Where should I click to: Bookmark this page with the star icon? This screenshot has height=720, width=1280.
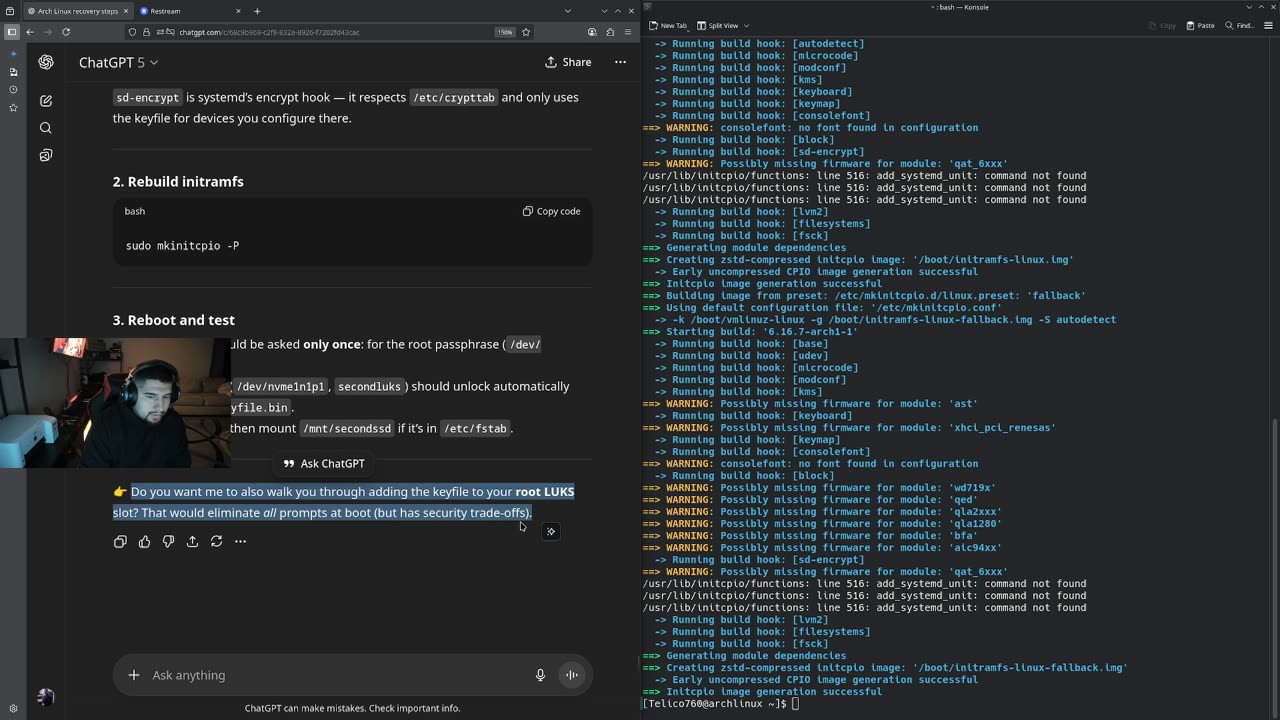(x=526, y=32)
